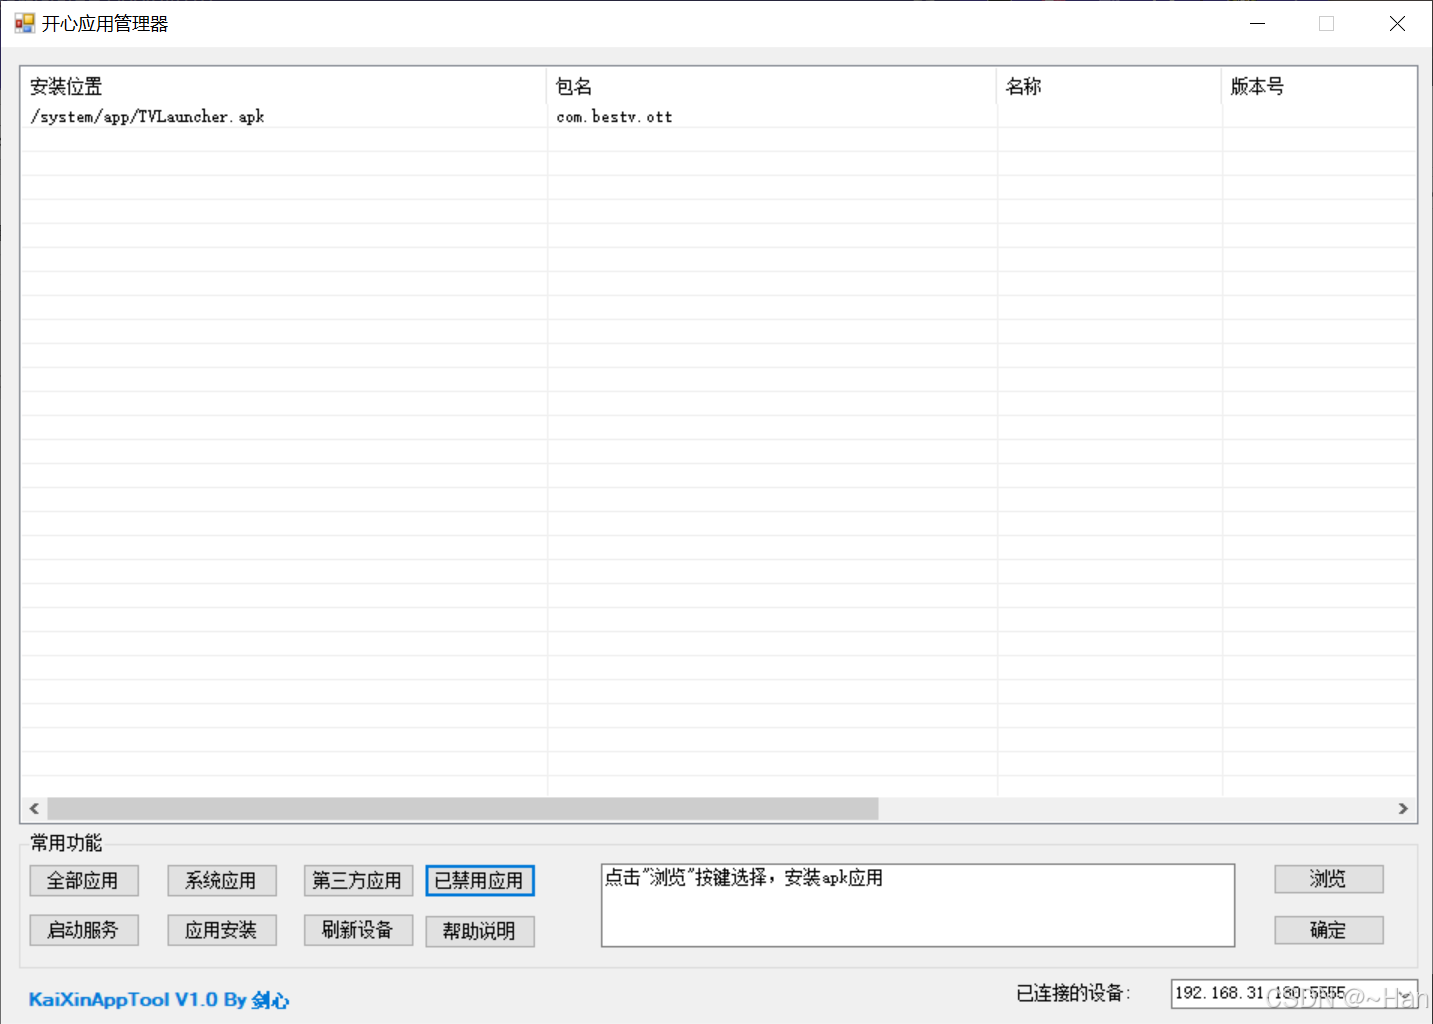Sort by the 安装位置 column header
The image size is (1433, 1024).
283,86
